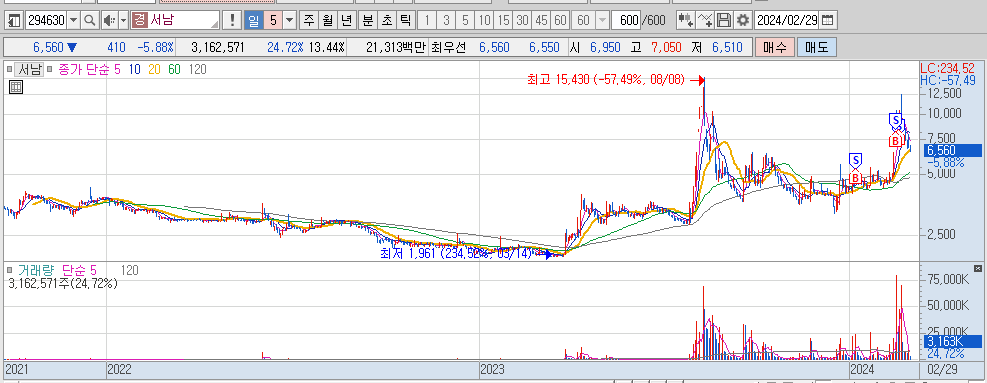This screenshot has height=383, width=987.
Task: Click the period value 5 field
Action: pos(273,20)
